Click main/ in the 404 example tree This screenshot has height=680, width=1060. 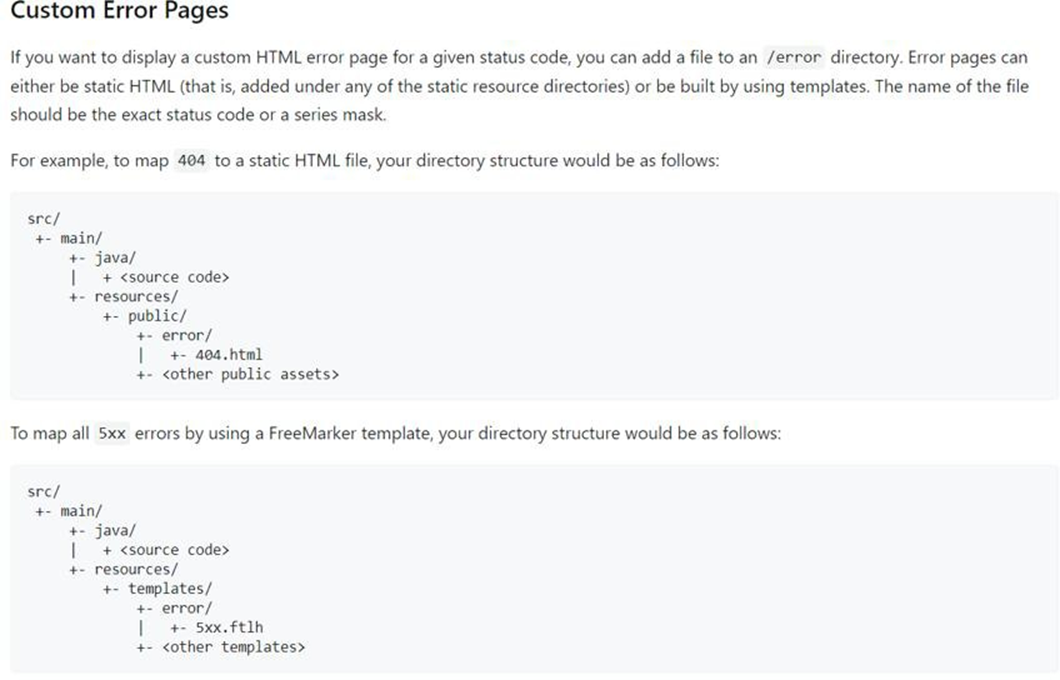(81, 238)
